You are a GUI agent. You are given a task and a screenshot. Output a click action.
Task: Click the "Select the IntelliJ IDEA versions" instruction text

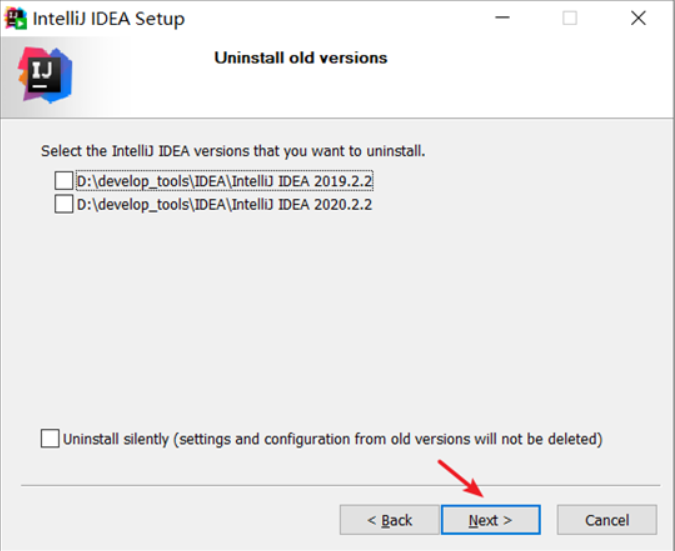(x=233, y=151)
